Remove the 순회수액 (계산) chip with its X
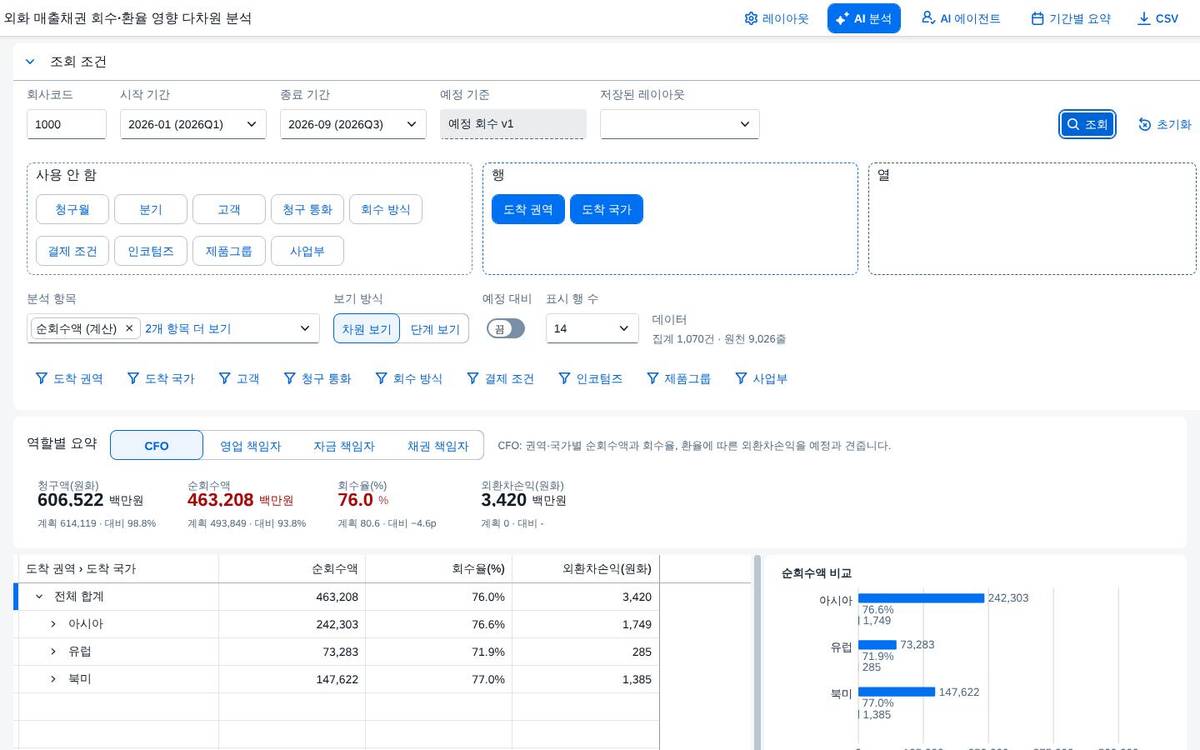Image resolution: width=1200 pixels, height=750 pixels. [x=129, y=328]
